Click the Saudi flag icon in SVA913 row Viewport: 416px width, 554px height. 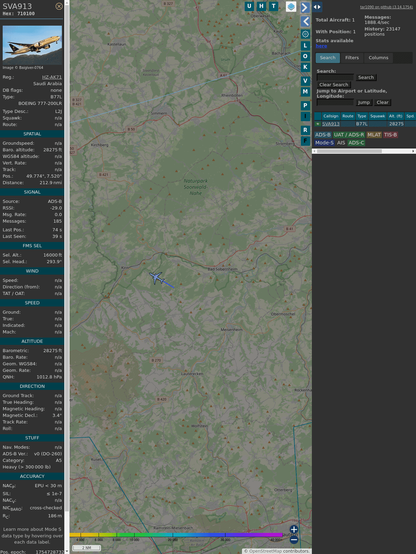[318, 124]
